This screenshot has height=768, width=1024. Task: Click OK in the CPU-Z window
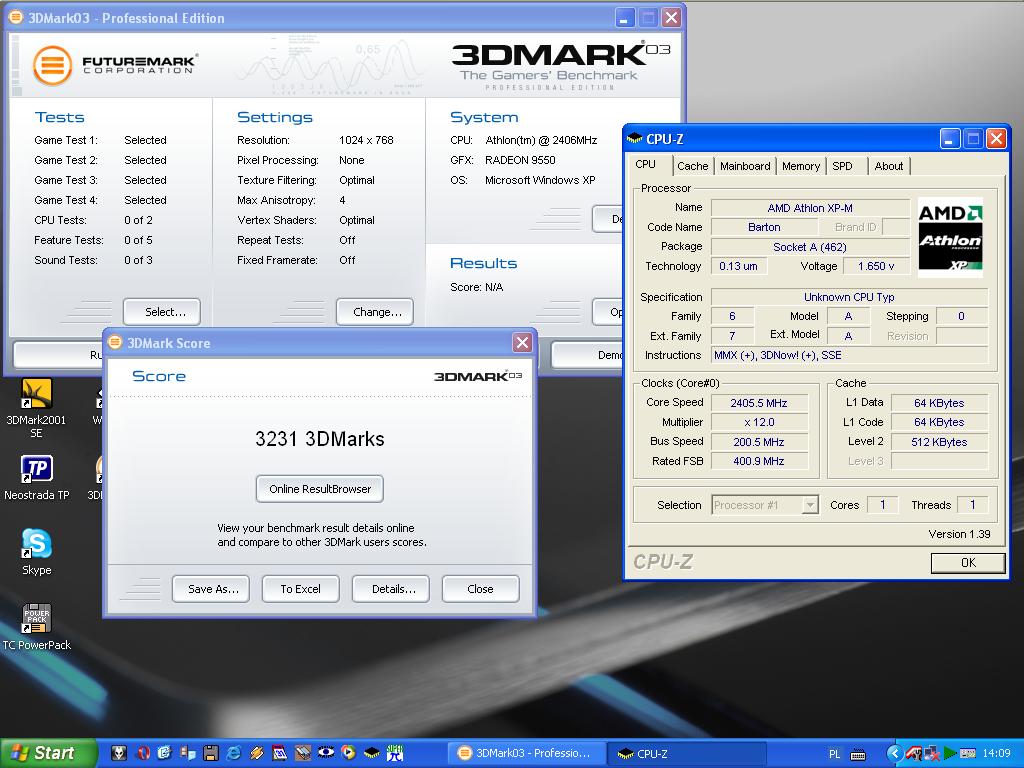point(968,562)
